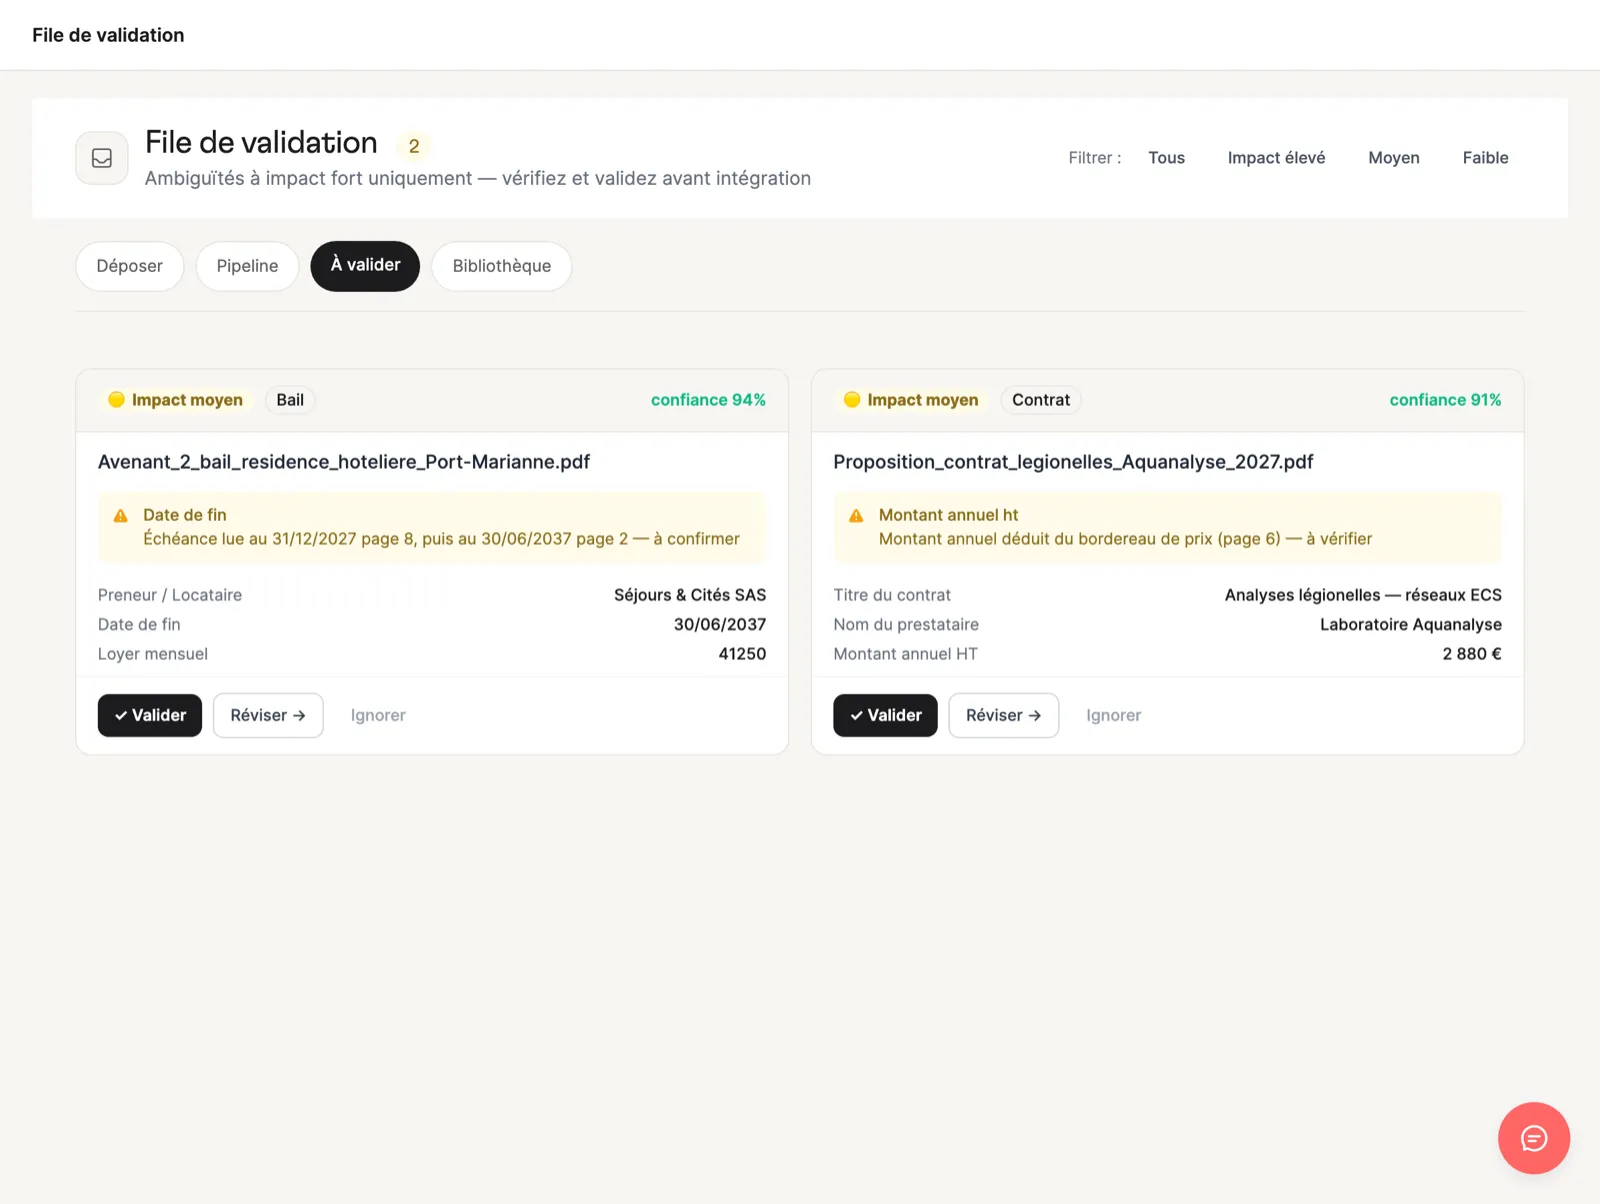Filter by Tous

1166,158
